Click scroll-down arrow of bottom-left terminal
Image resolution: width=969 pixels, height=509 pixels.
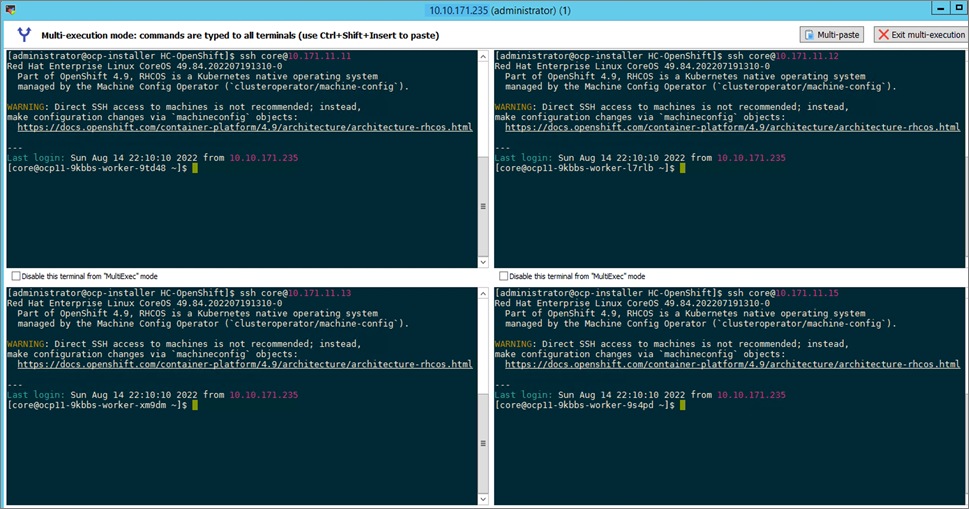tap(483, 499)
